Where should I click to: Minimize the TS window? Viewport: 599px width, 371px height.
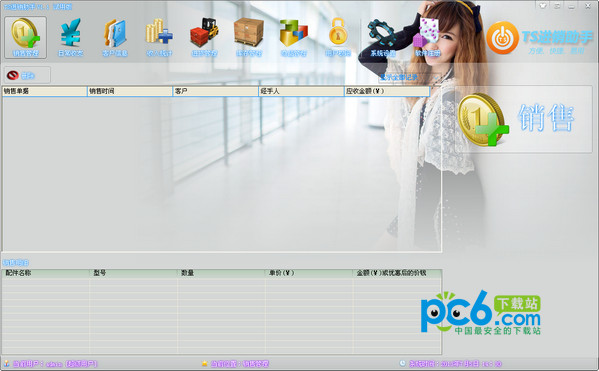point(572,6)
